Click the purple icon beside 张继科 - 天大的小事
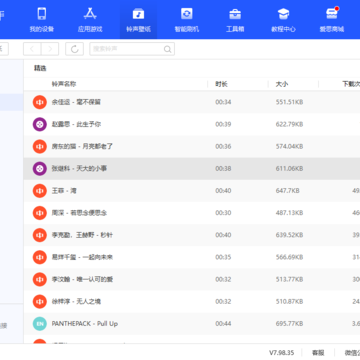 click(40, 169)
